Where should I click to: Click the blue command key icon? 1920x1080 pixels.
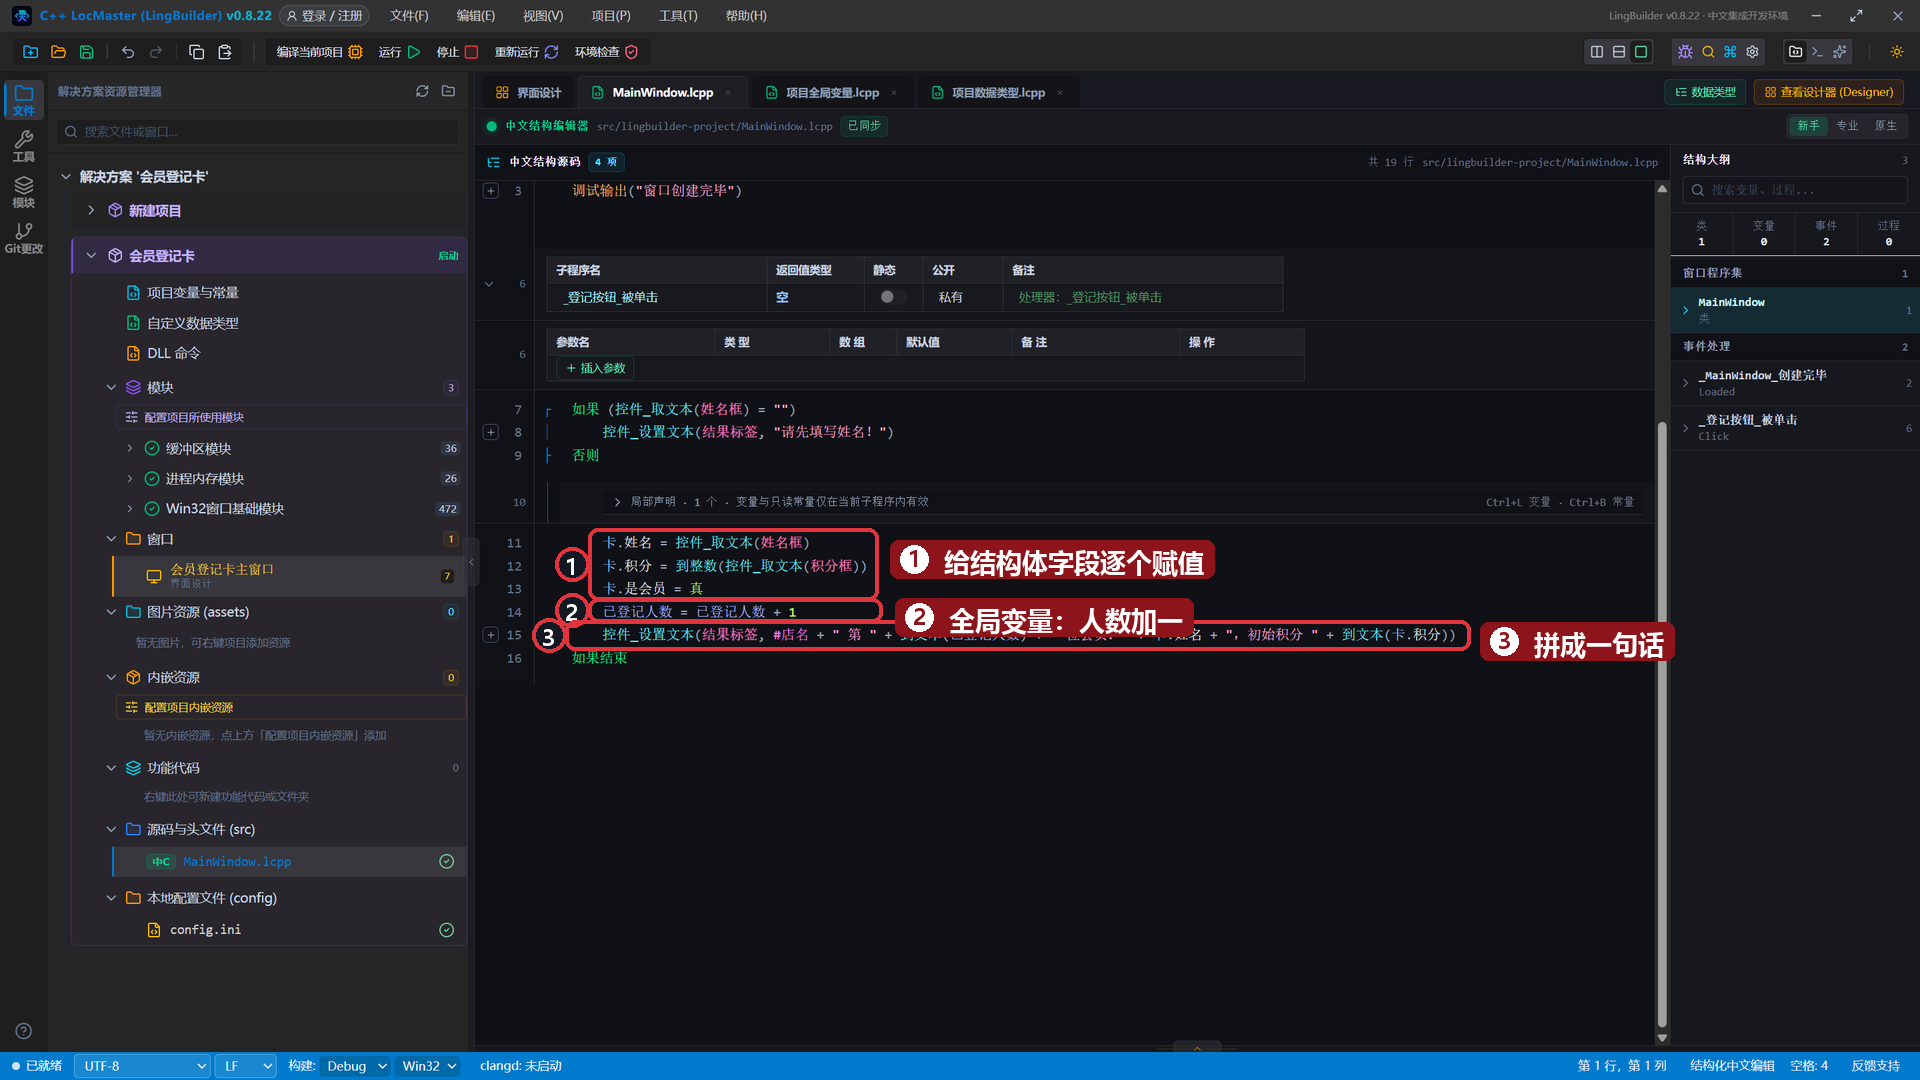pos(1730,52)
